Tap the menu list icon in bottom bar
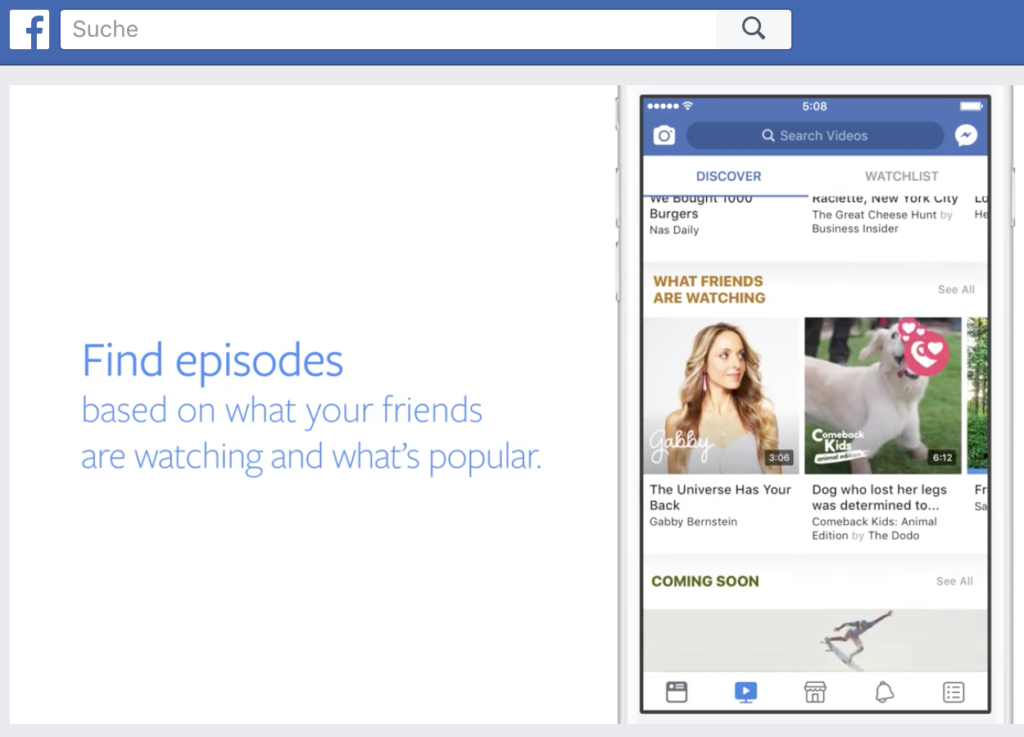This screenshot has width=1024, height=737. [x=953, y=692]
